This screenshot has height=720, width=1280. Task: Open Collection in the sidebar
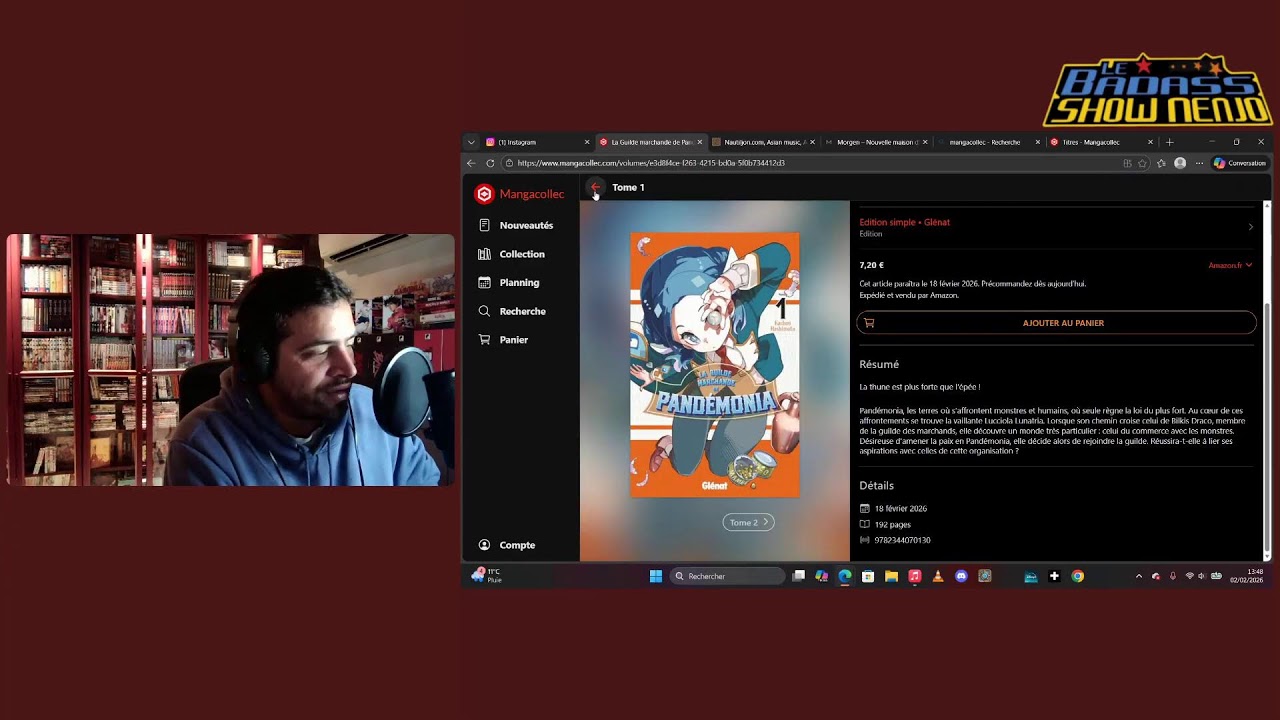tap(512, 254)
